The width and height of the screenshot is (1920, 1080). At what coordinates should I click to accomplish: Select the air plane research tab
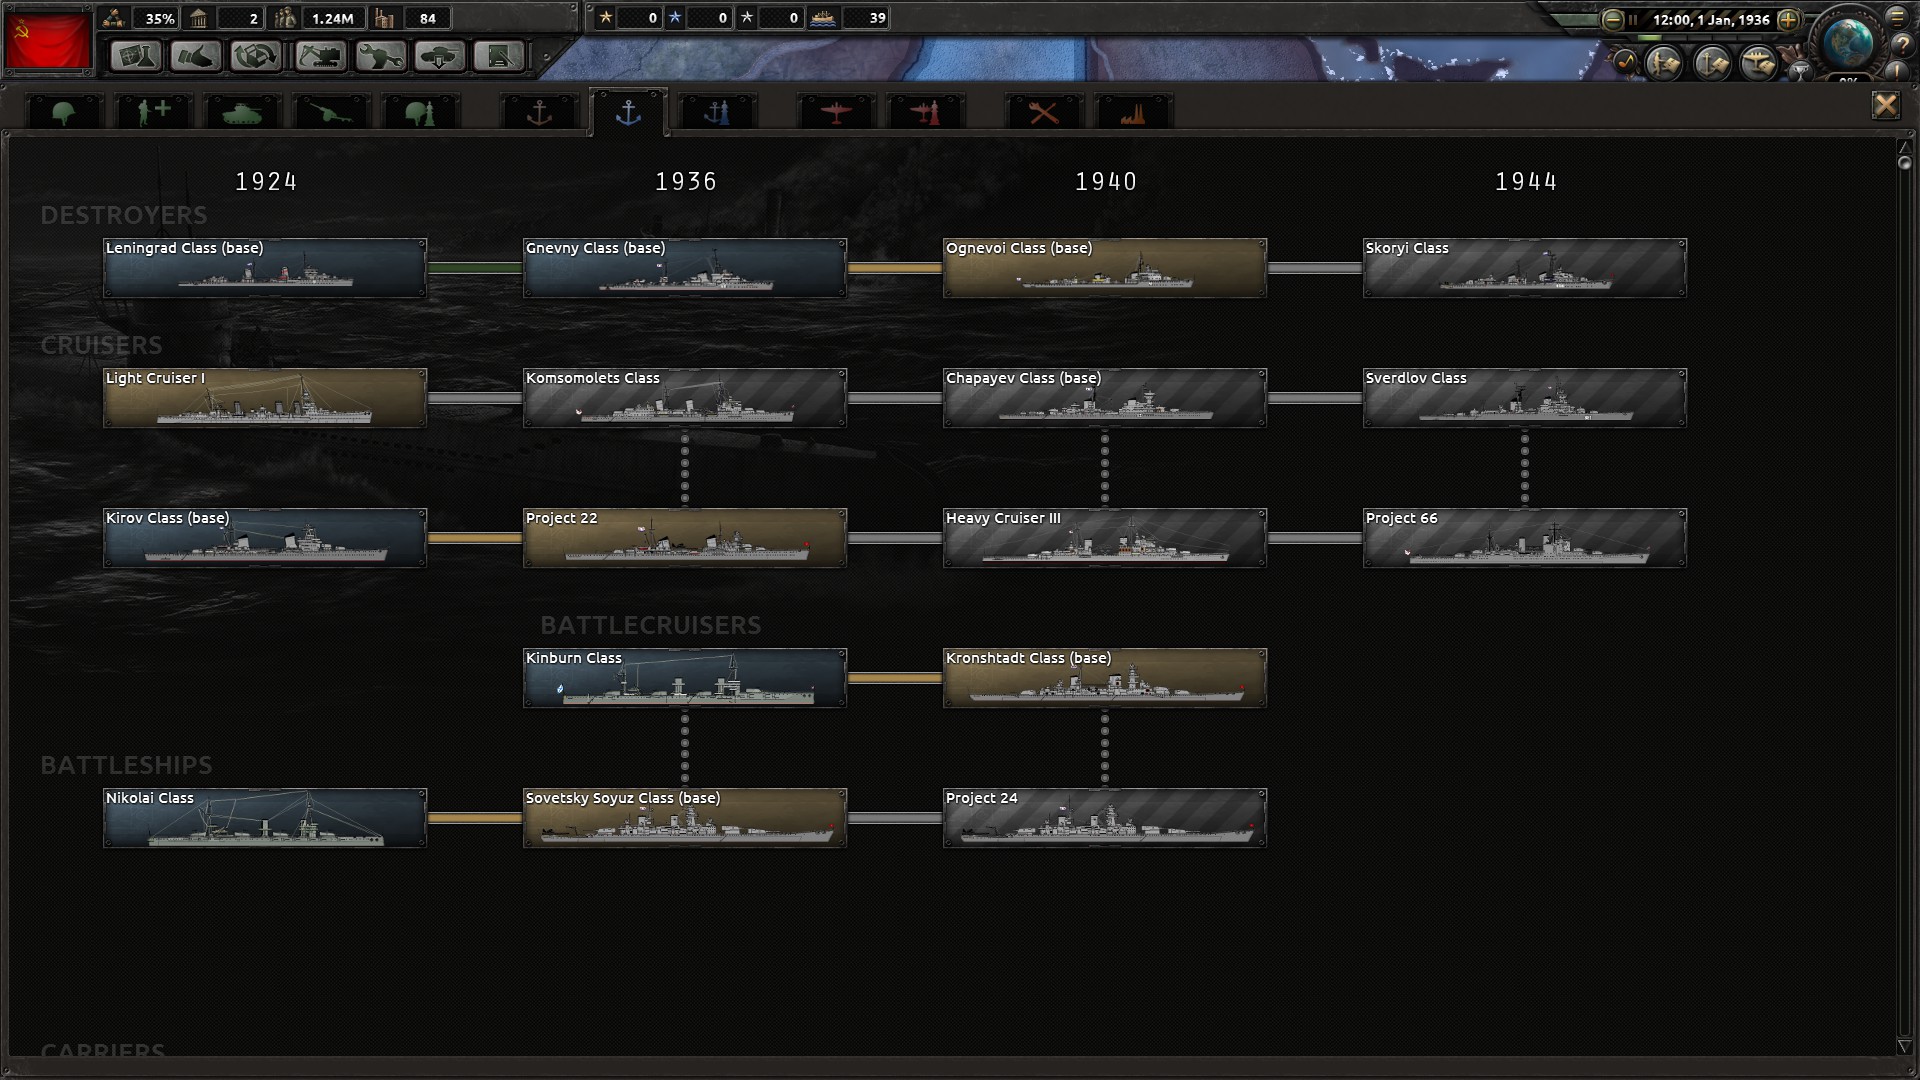pyautogui.click(x=836, y=112)
